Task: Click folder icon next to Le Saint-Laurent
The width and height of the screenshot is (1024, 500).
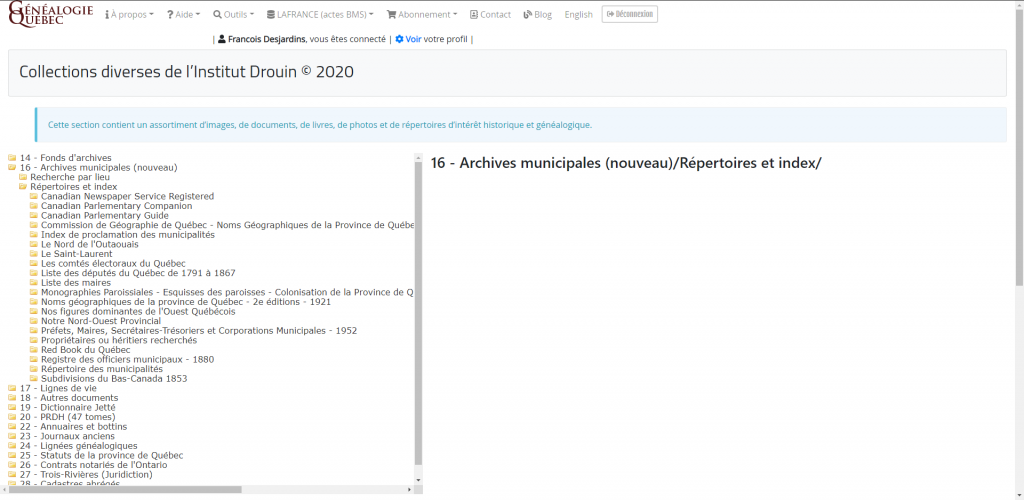Action: [x=34, y=254]
